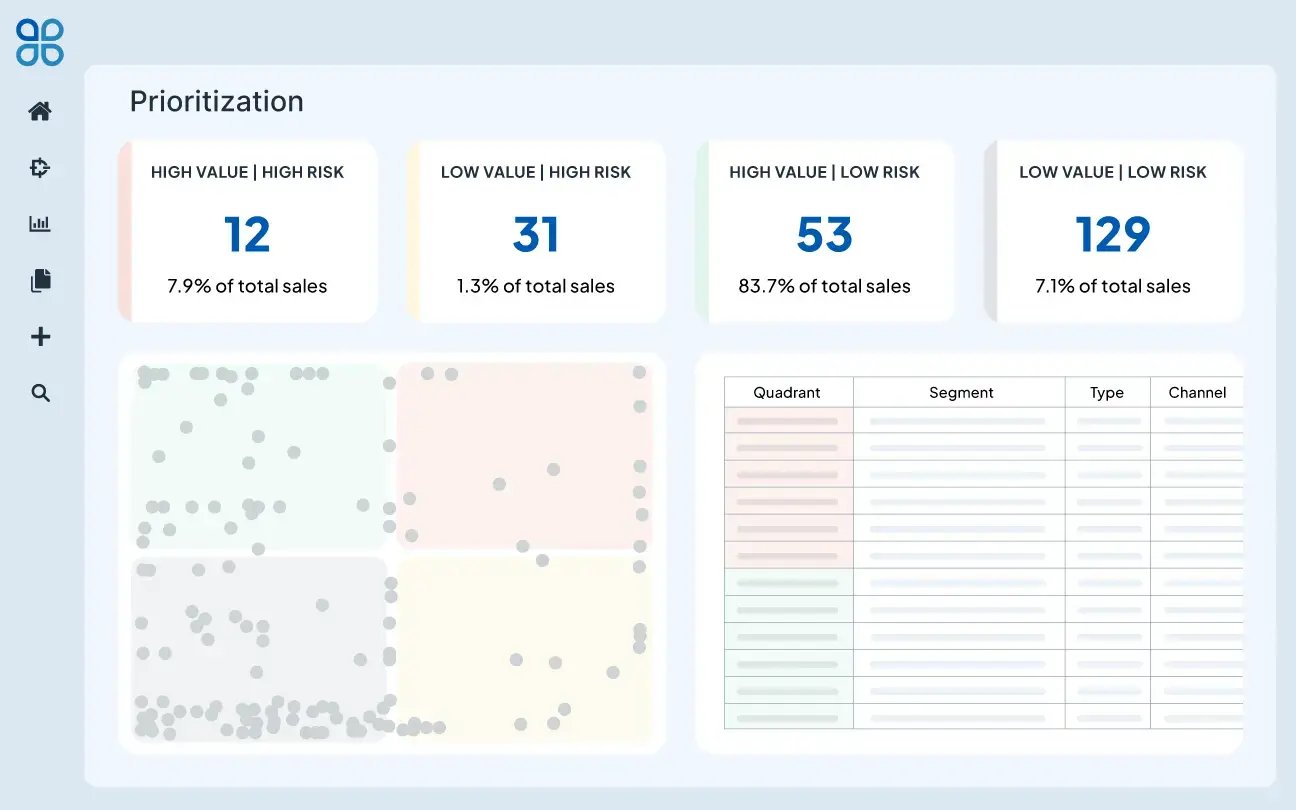Screen dimensions: 1296x810
Task: Click the gray lower-left scatter quadrant
Action: [259, 649]
